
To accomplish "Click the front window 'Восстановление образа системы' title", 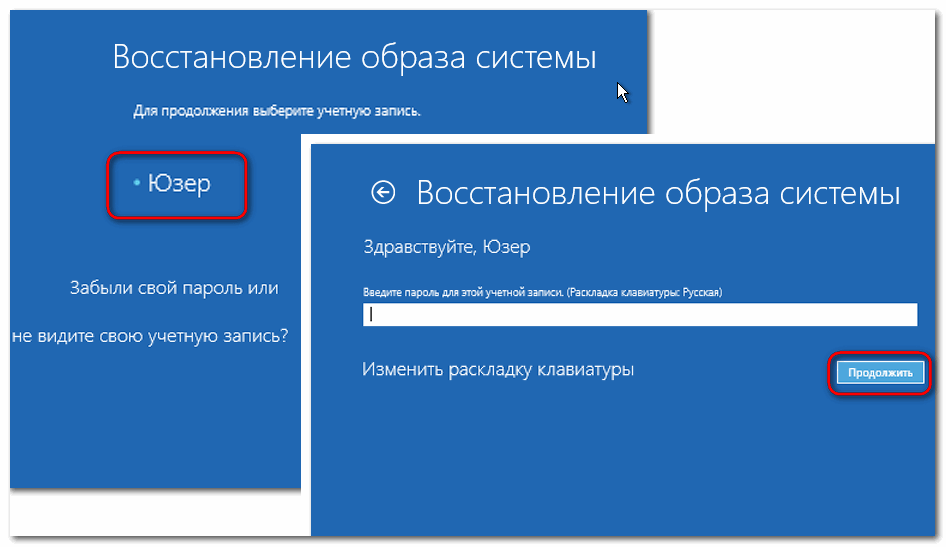I will [x=658, y=193].
